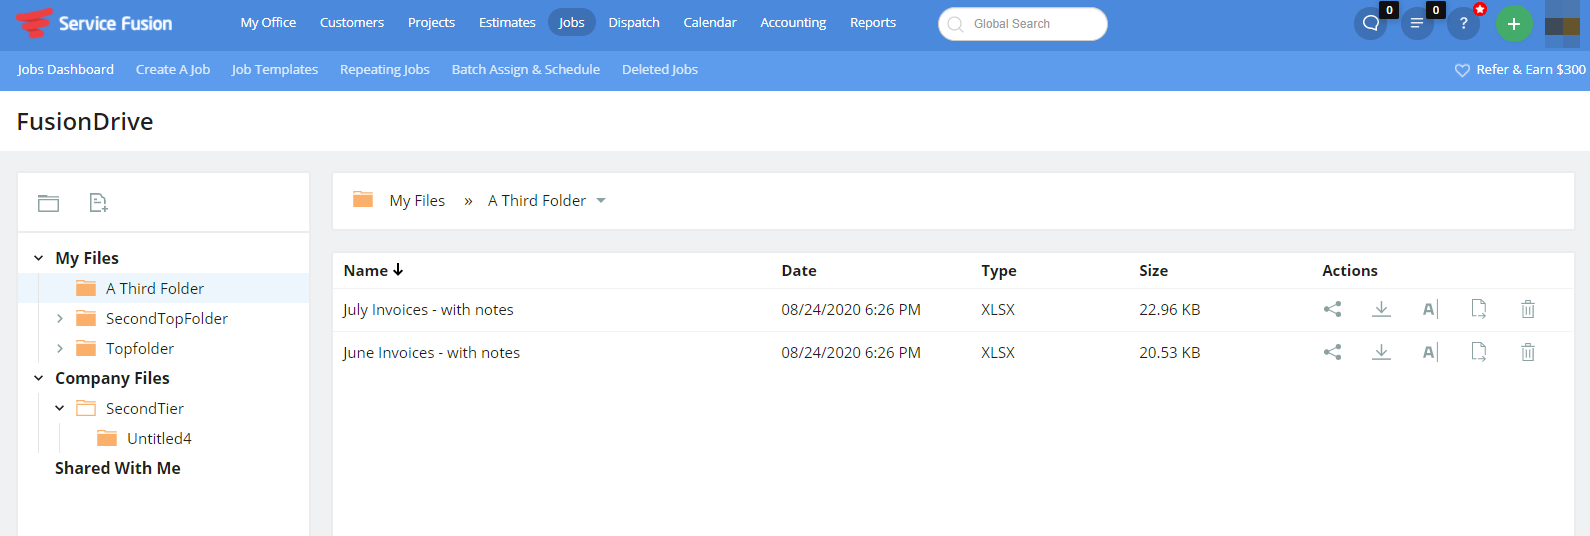Click into the Global Search field
Image resolution: width=1590 pixels, height=536 pixels.
click(1023, 24)
